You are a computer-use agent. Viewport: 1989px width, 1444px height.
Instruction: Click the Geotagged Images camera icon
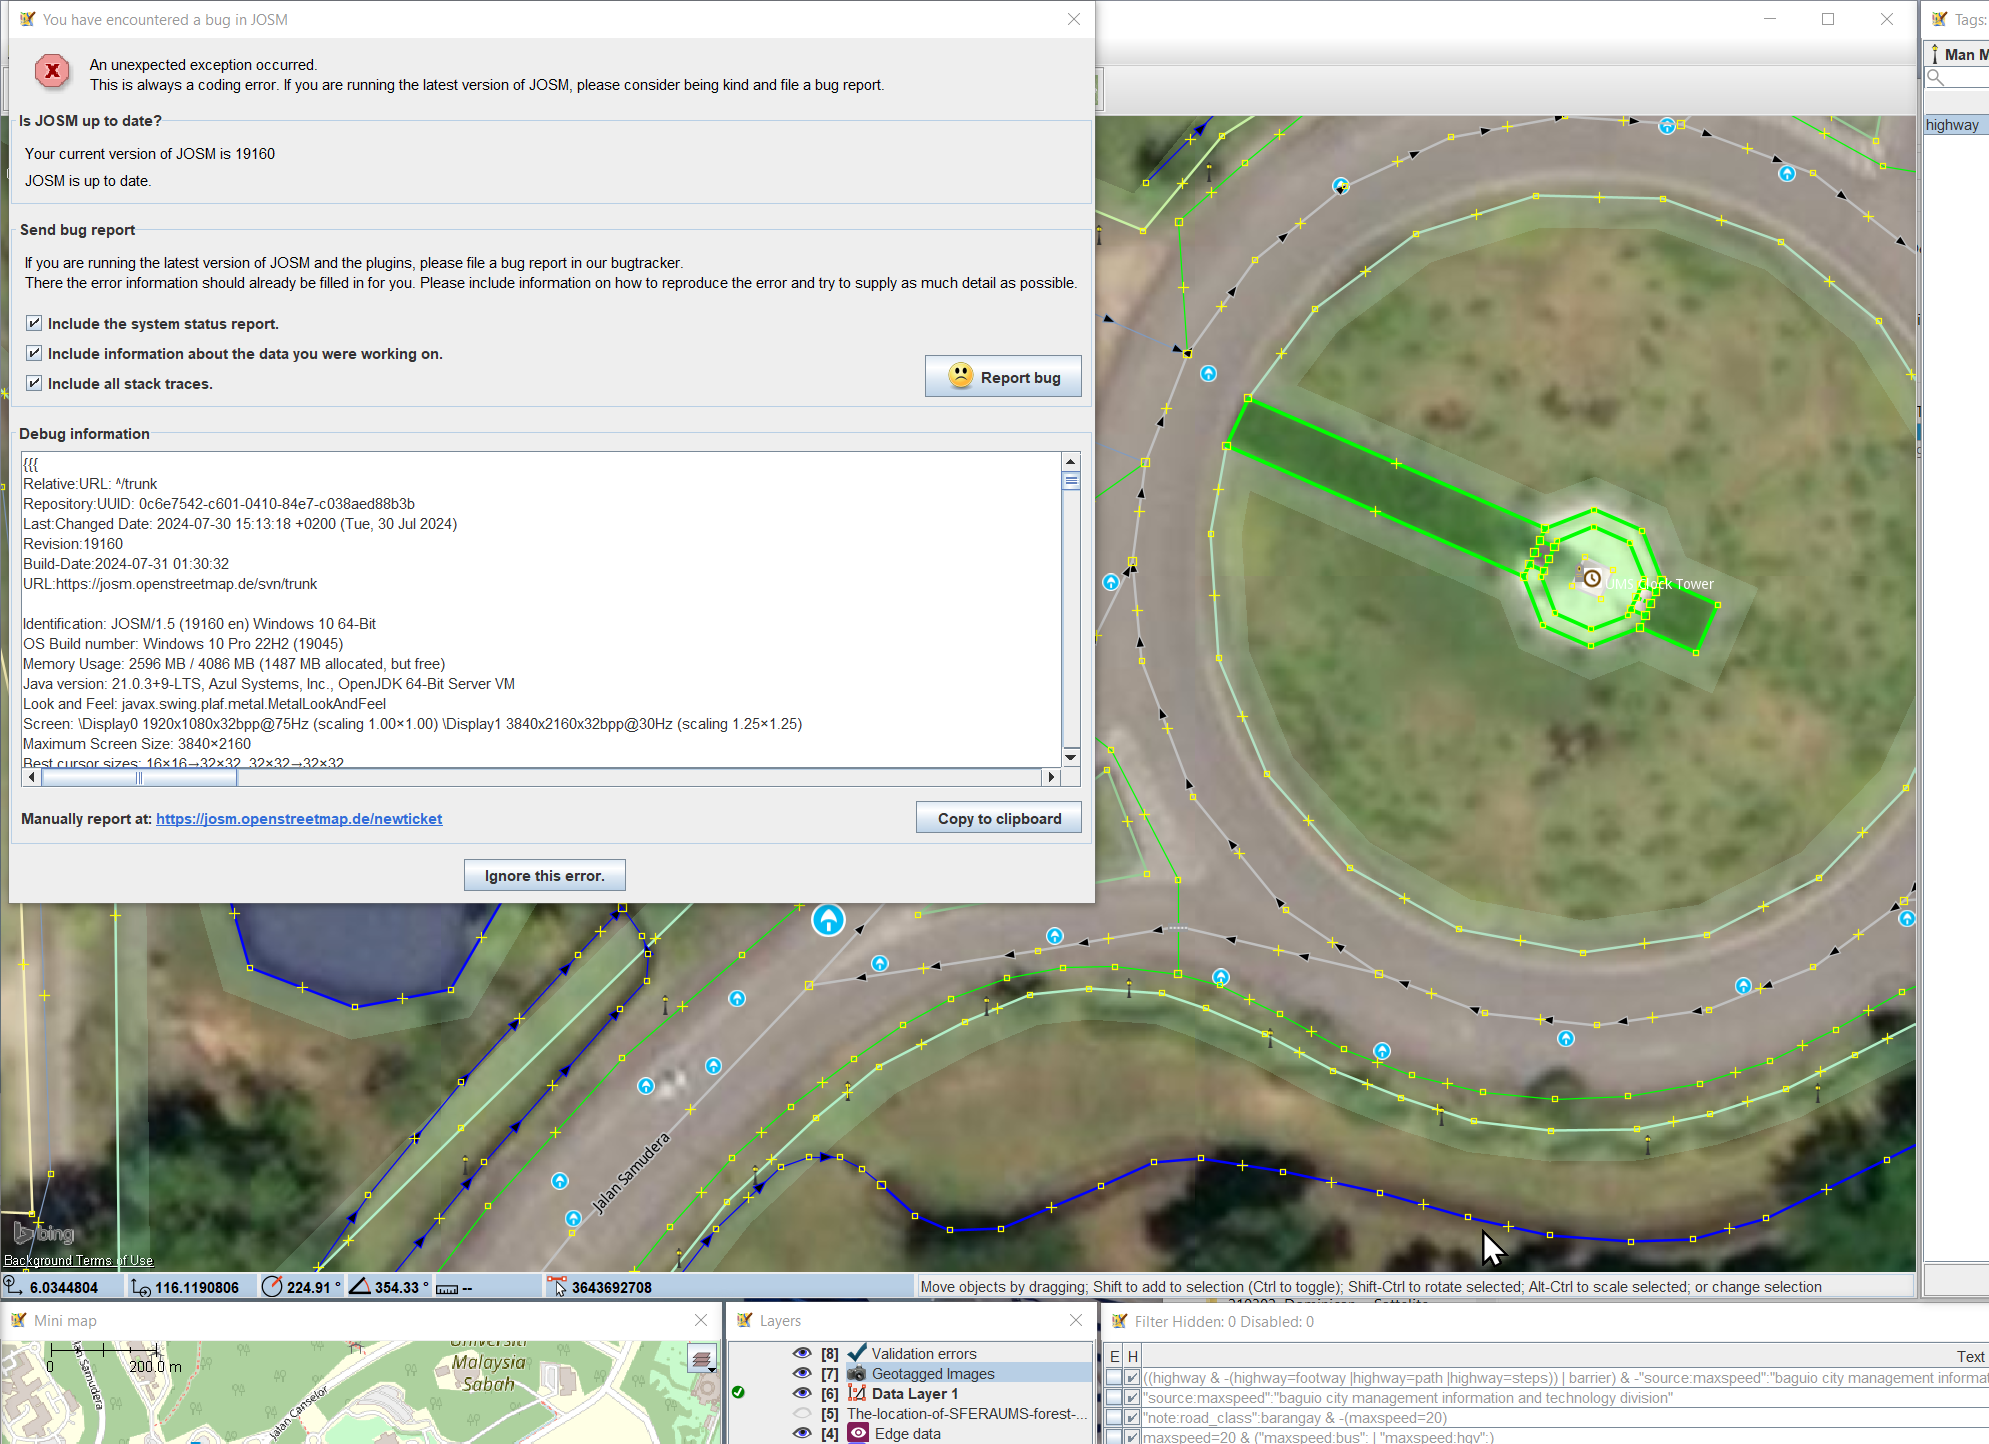pyautogui.click(x=857, y=1373)
